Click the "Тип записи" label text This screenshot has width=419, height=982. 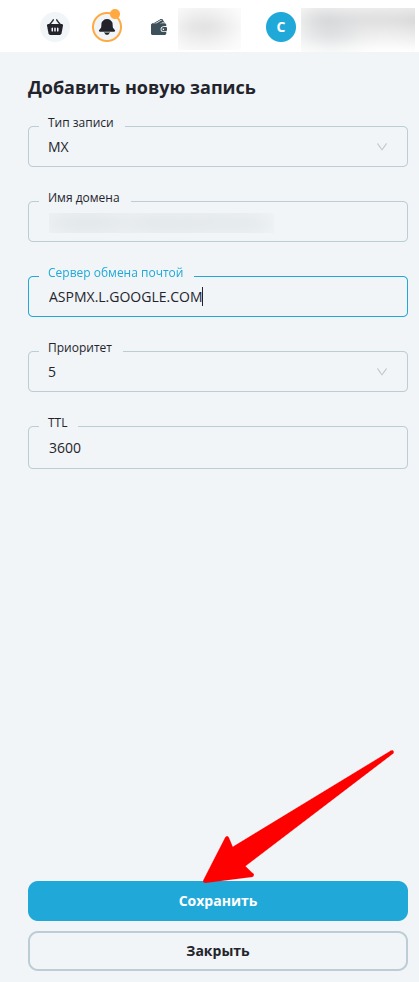[x=81, y=123]
